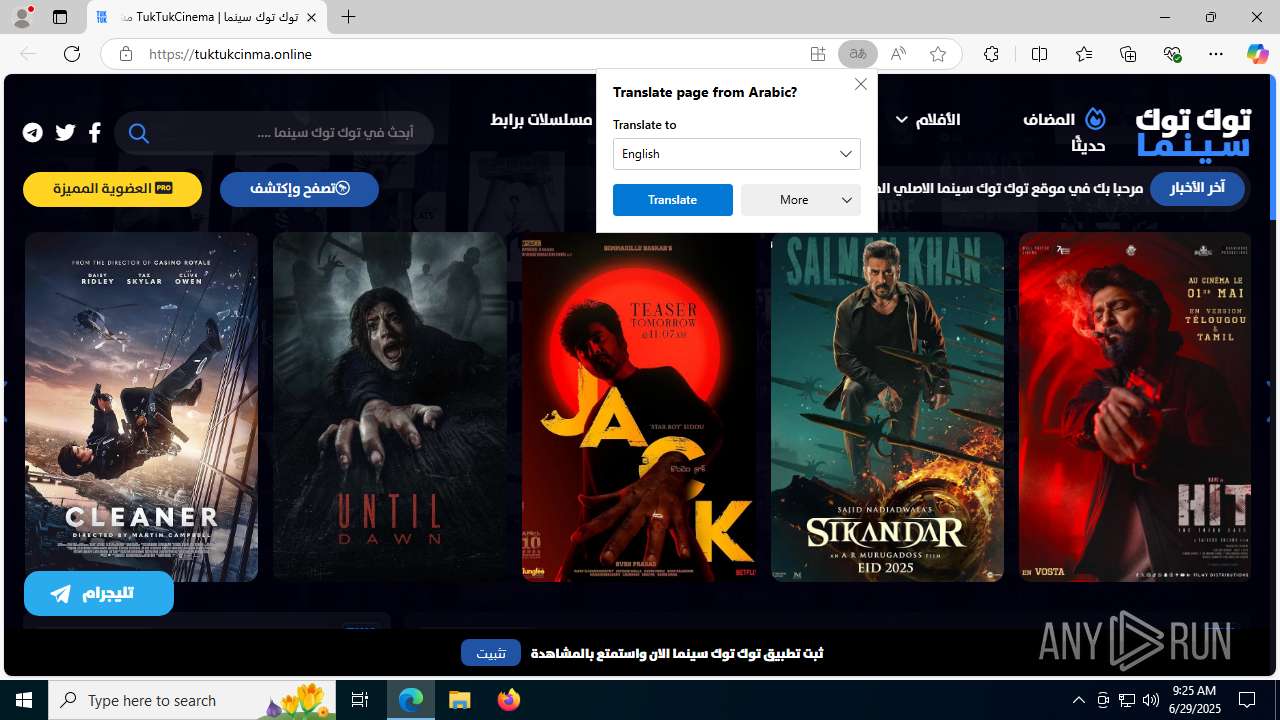Open a new tab with plus button
The height and width of the screenshot is (720, 1280).
click(x=348, y=17)
